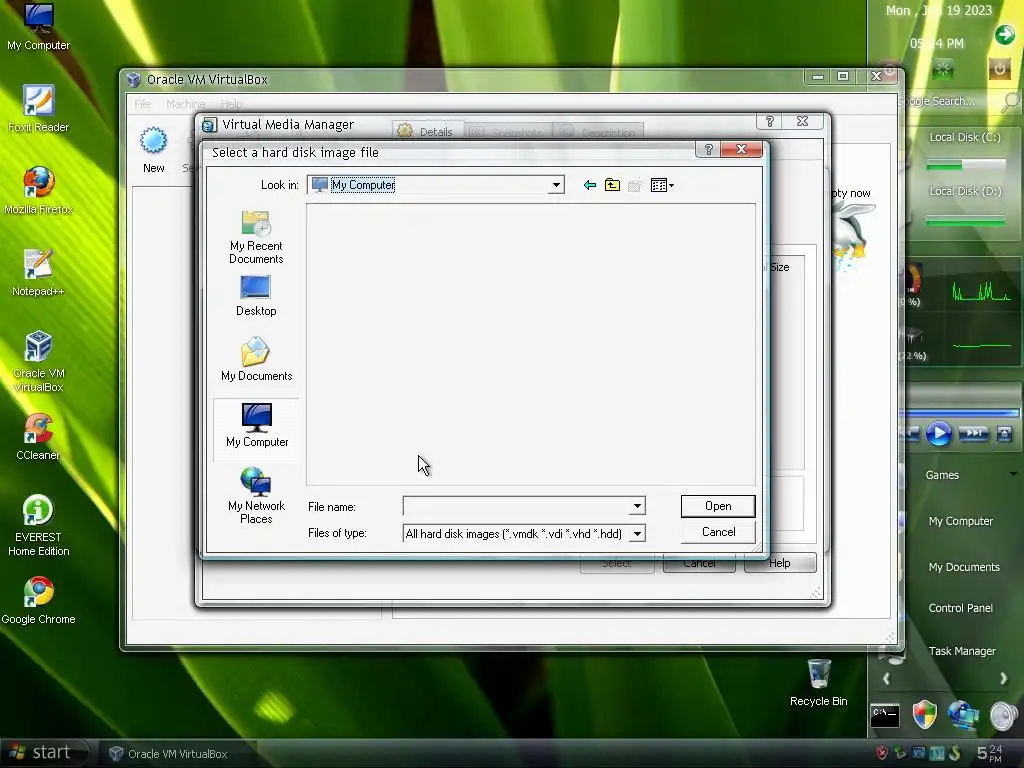This screenshot has width=1024, height=768.
Task: Click the Google Search field in sidebar
Action: click(947, 101)
